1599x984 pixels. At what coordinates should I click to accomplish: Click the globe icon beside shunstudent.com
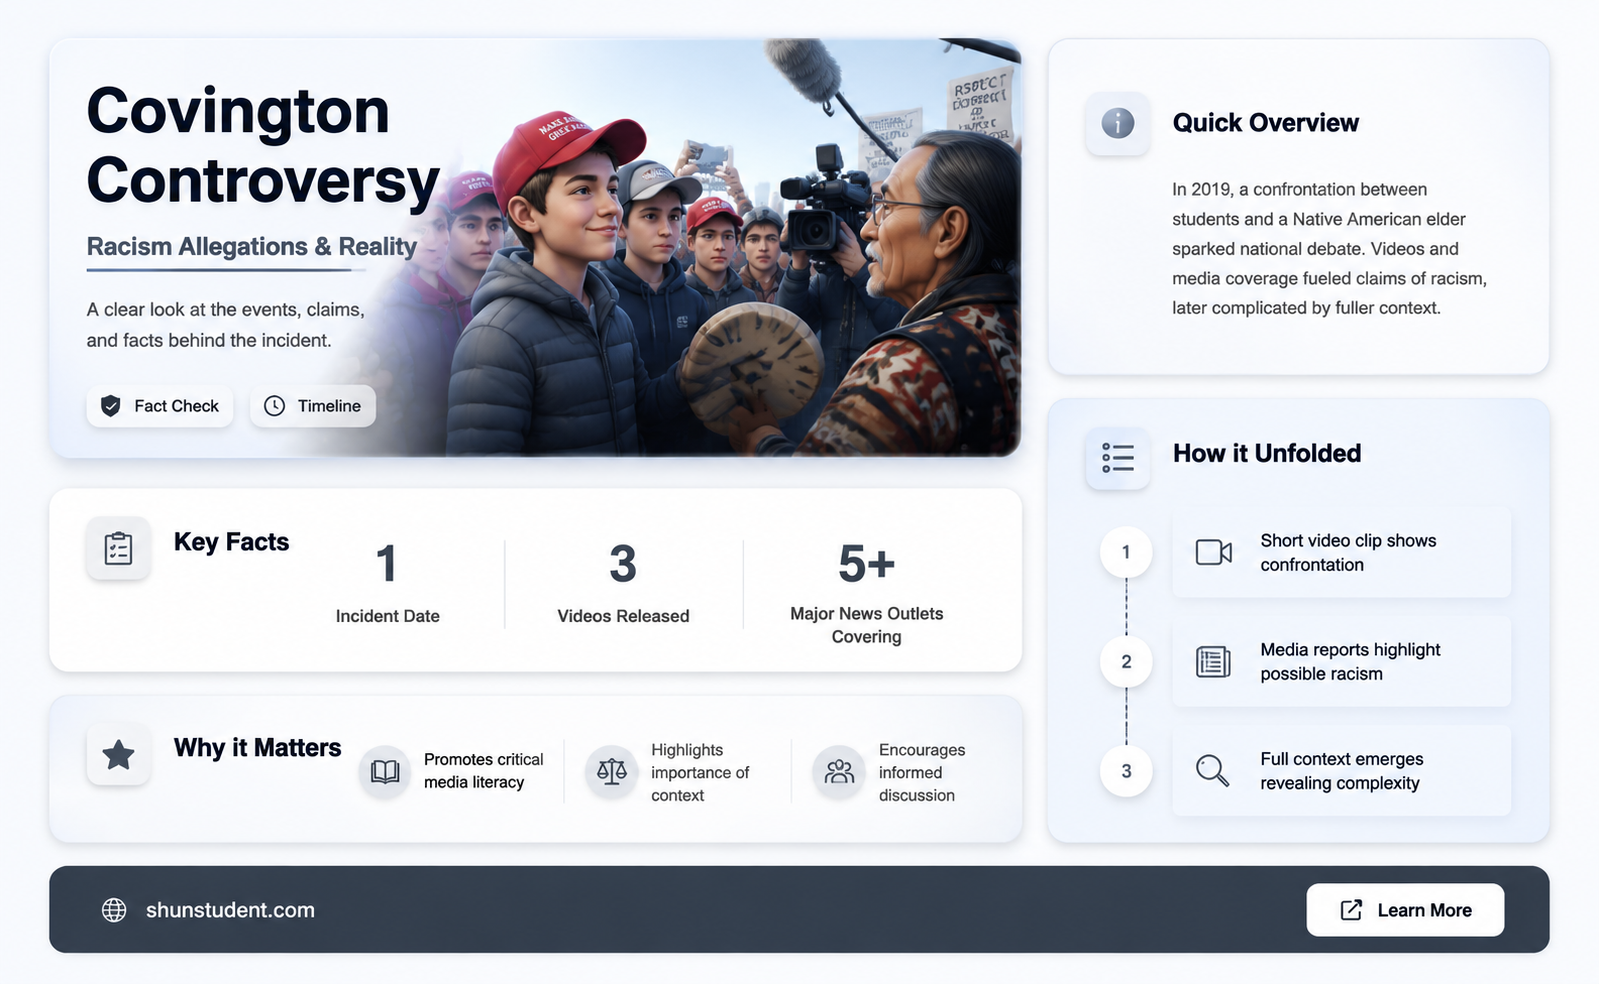pyautogui.click(x=114, y=910)
